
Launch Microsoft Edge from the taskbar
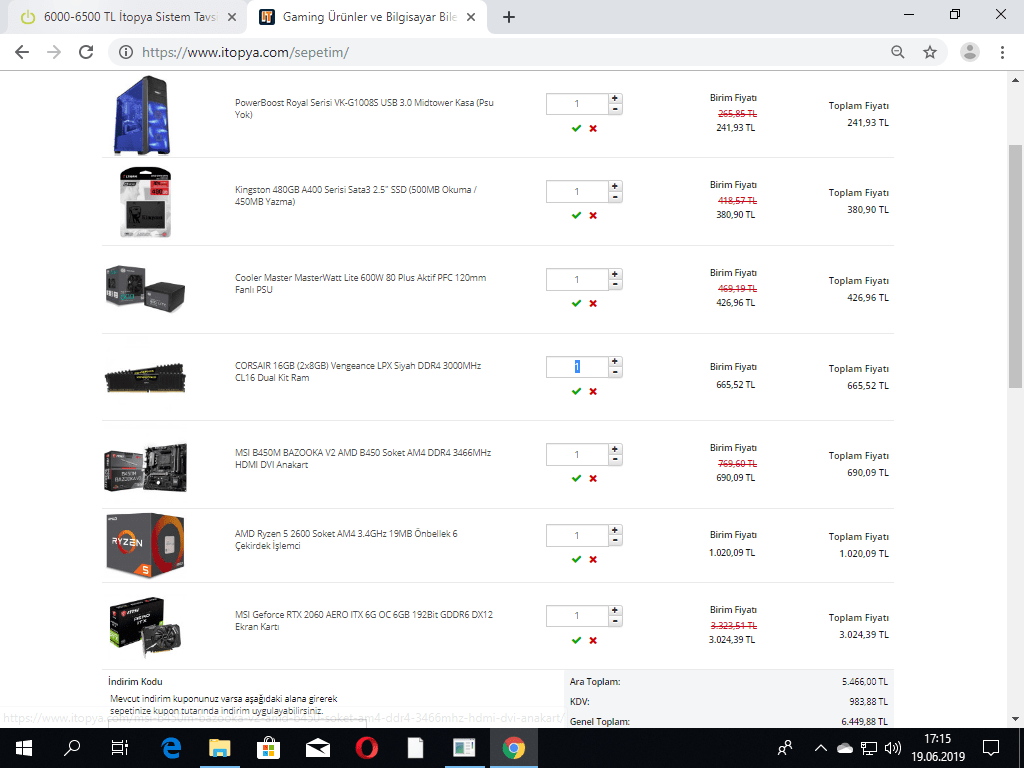[170, 748]
